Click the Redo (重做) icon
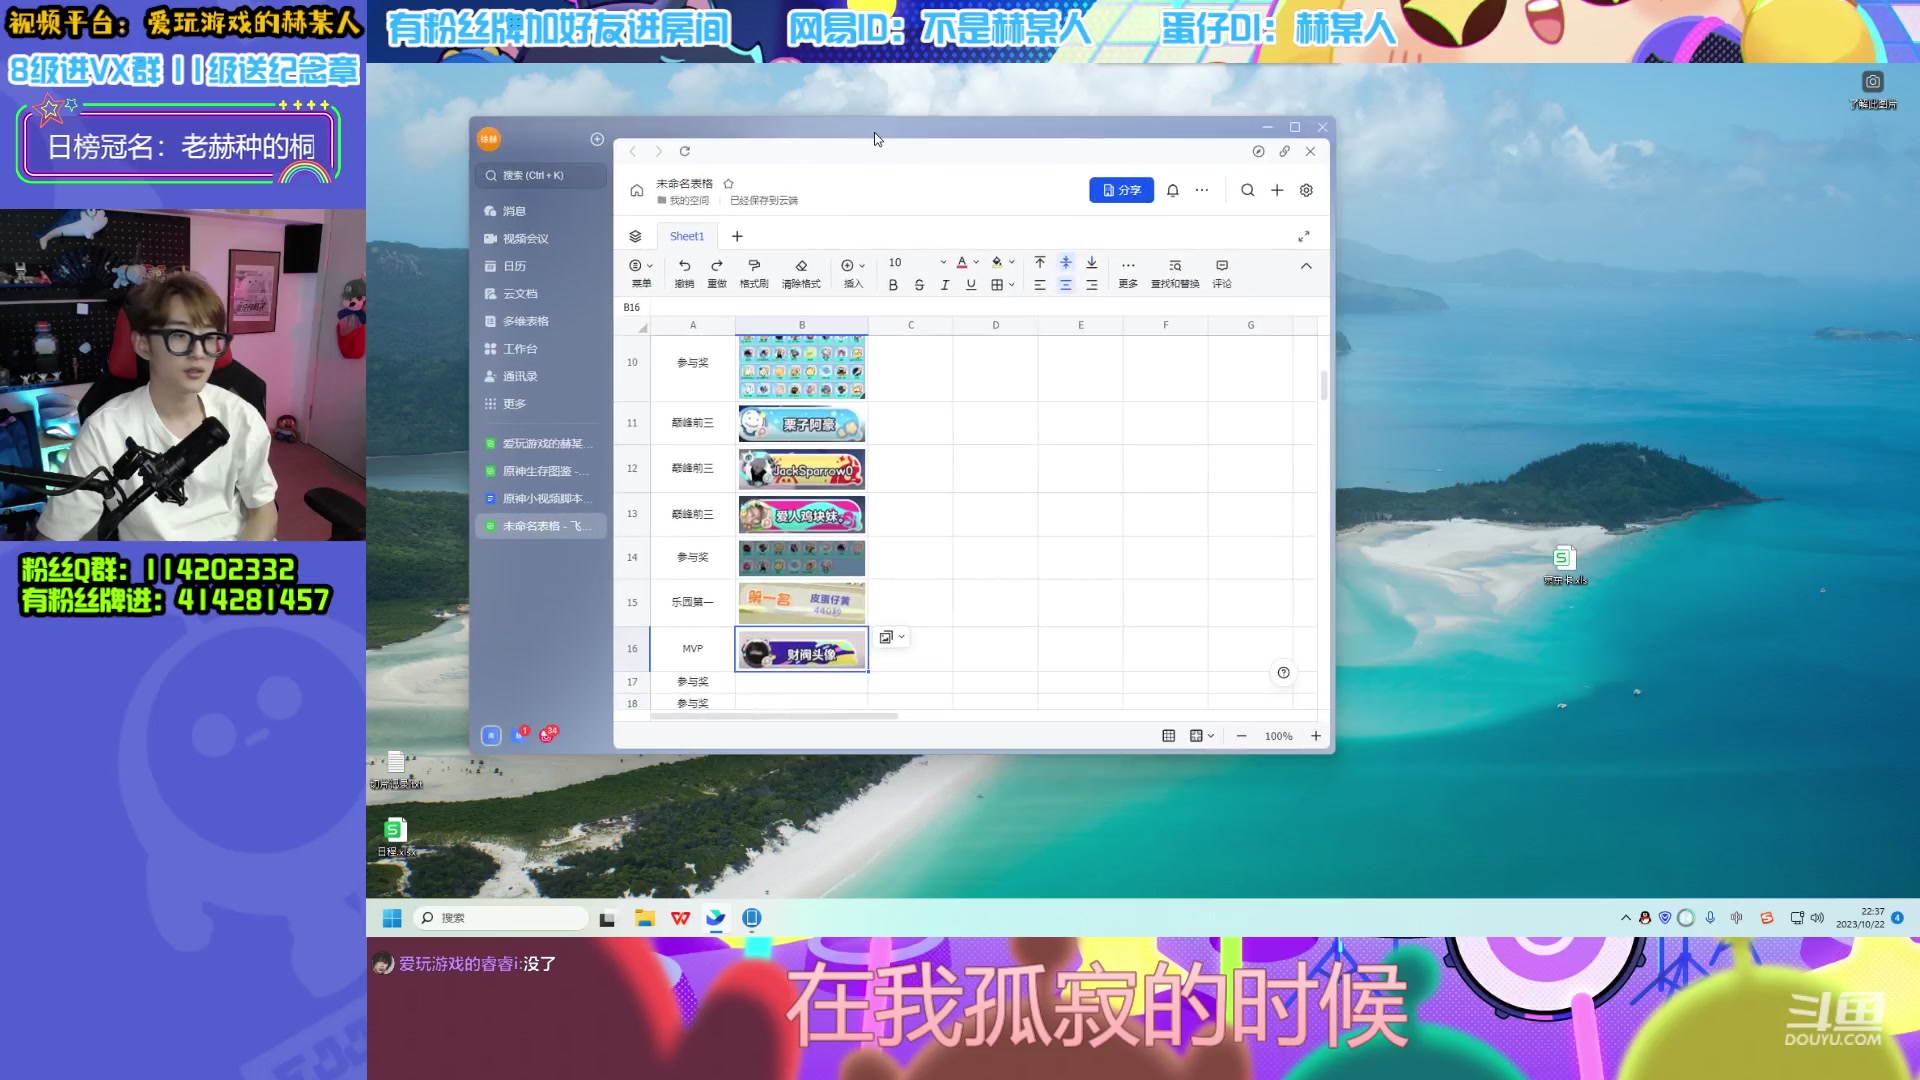The width and height of the screenshot is (1920, 1080). 716,265
